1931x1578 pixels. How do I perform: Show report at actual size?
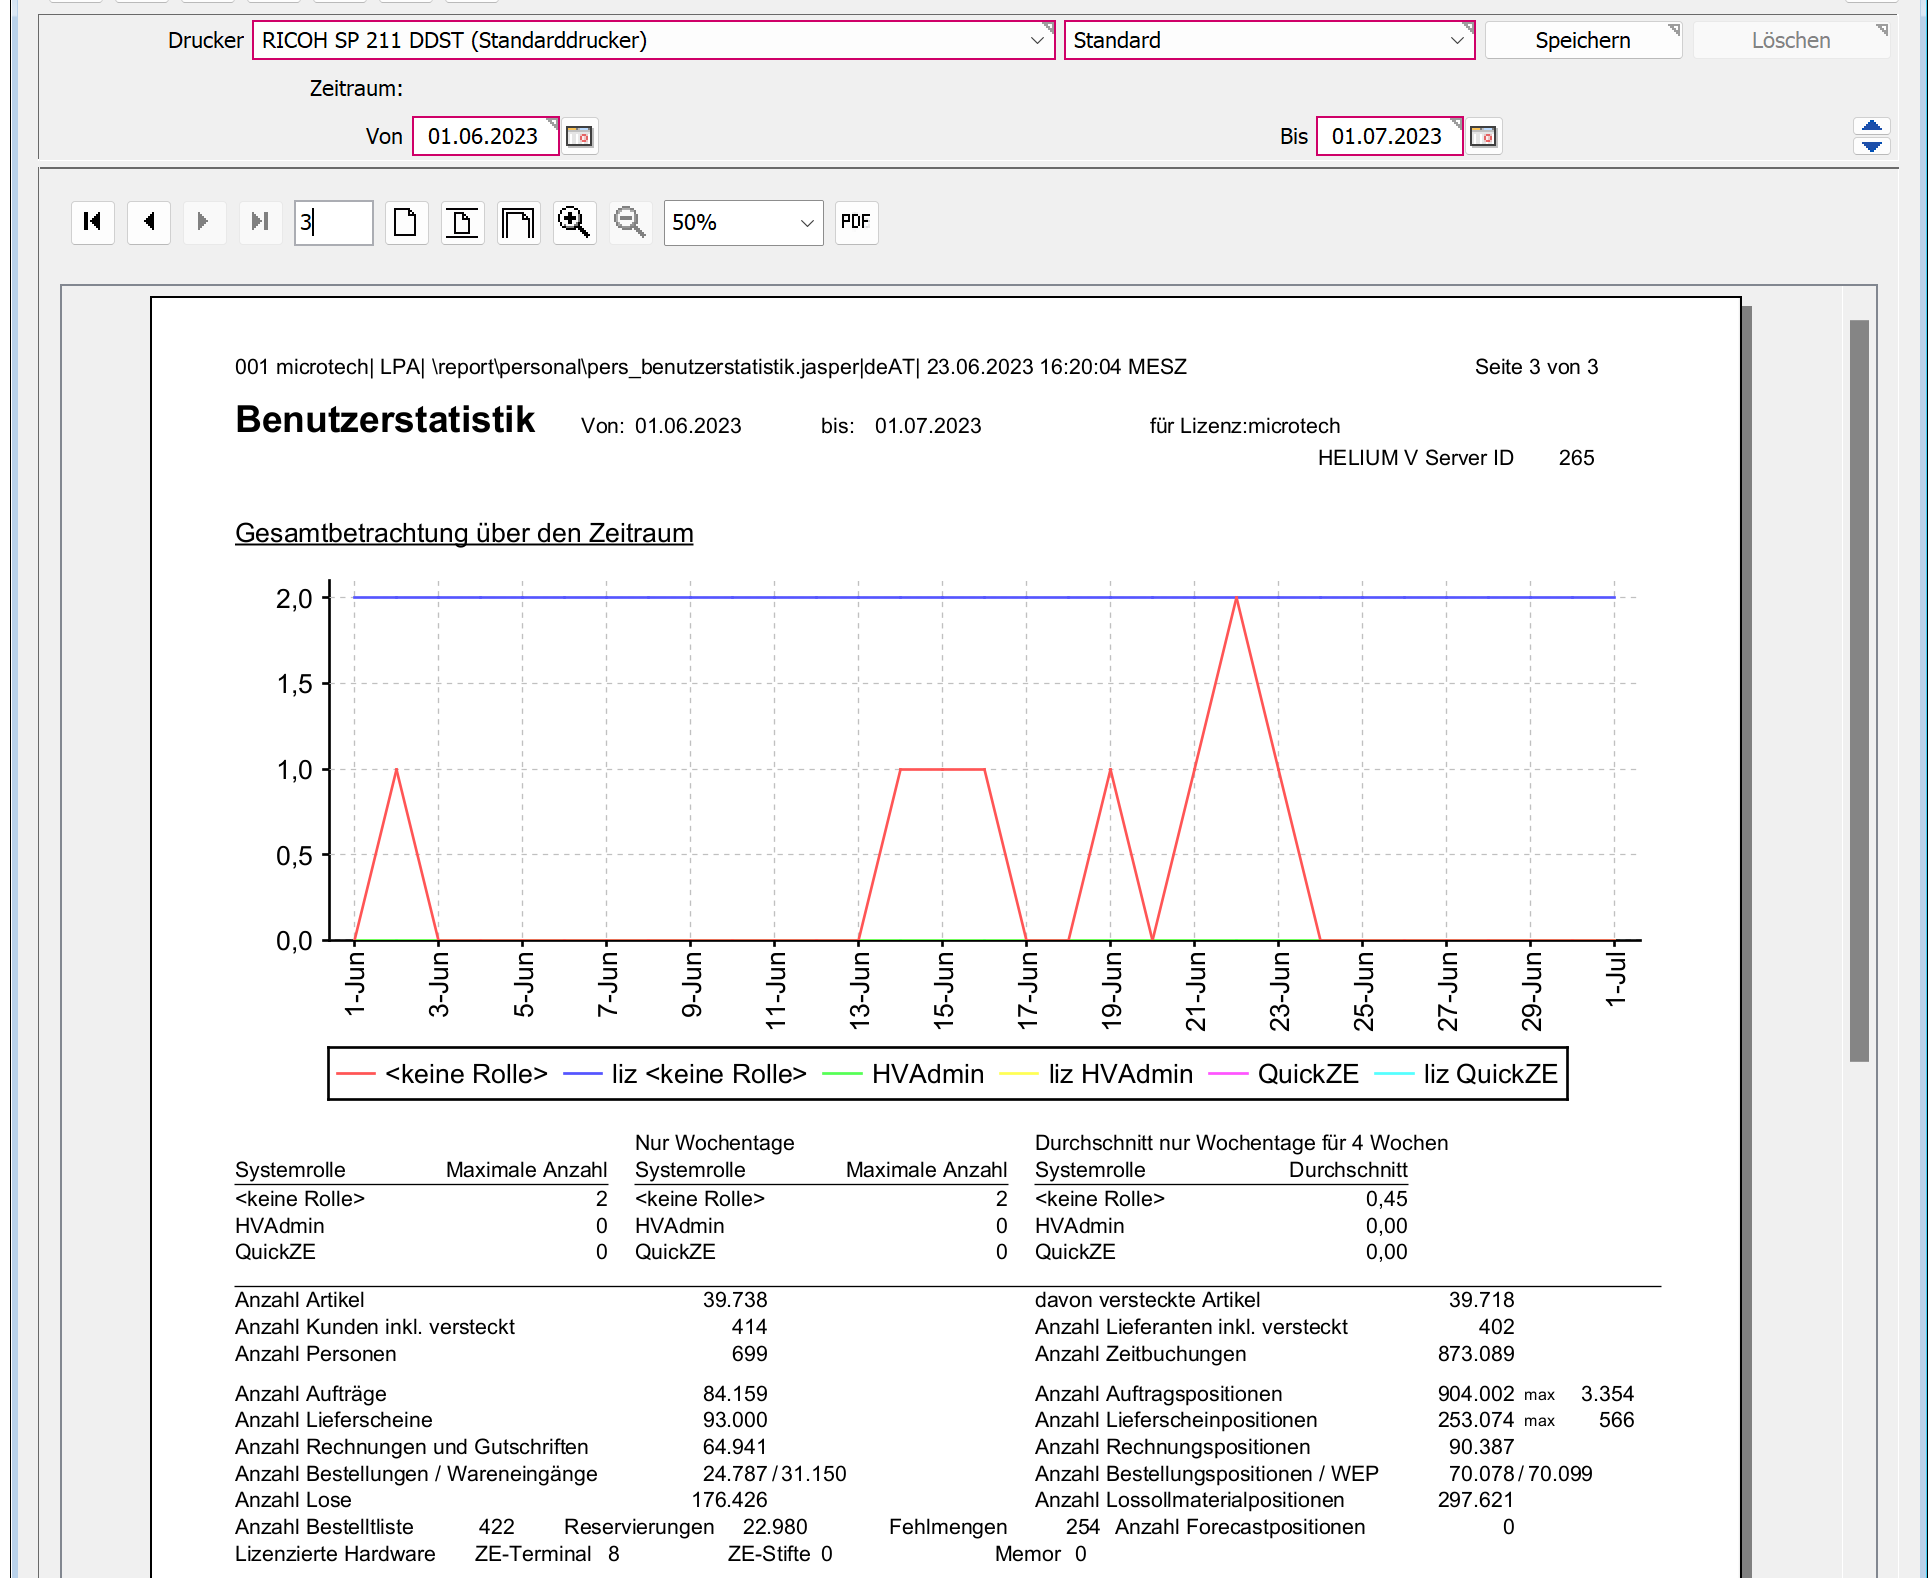[x=405, y=222]
